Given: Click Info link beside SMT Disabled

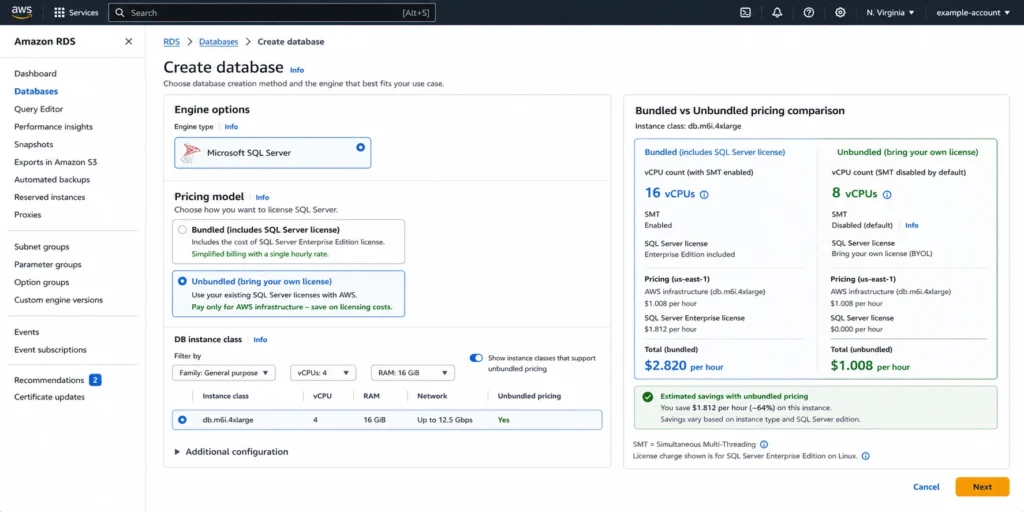Looking at the screenshot, I should (912, 225).
